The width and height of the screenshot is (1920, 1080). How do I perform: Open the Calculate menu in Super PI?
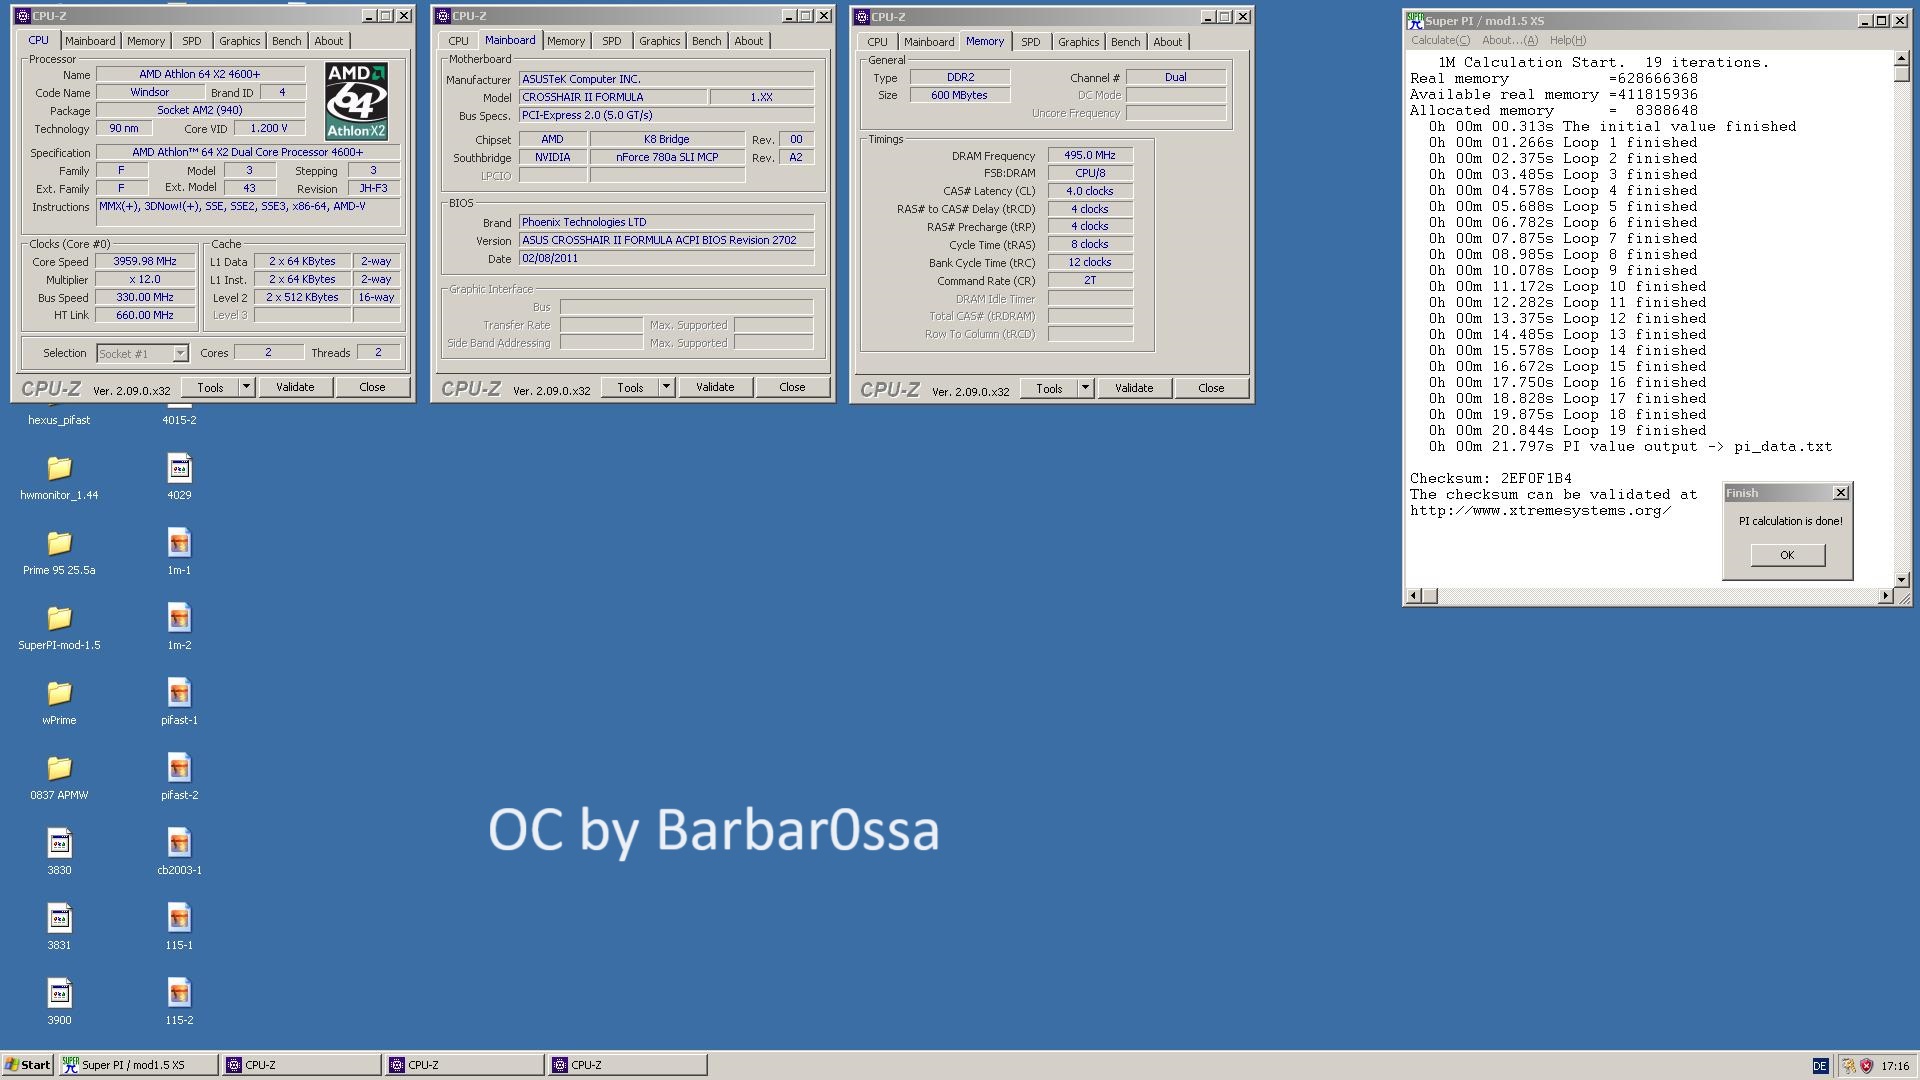point(1440,40)
